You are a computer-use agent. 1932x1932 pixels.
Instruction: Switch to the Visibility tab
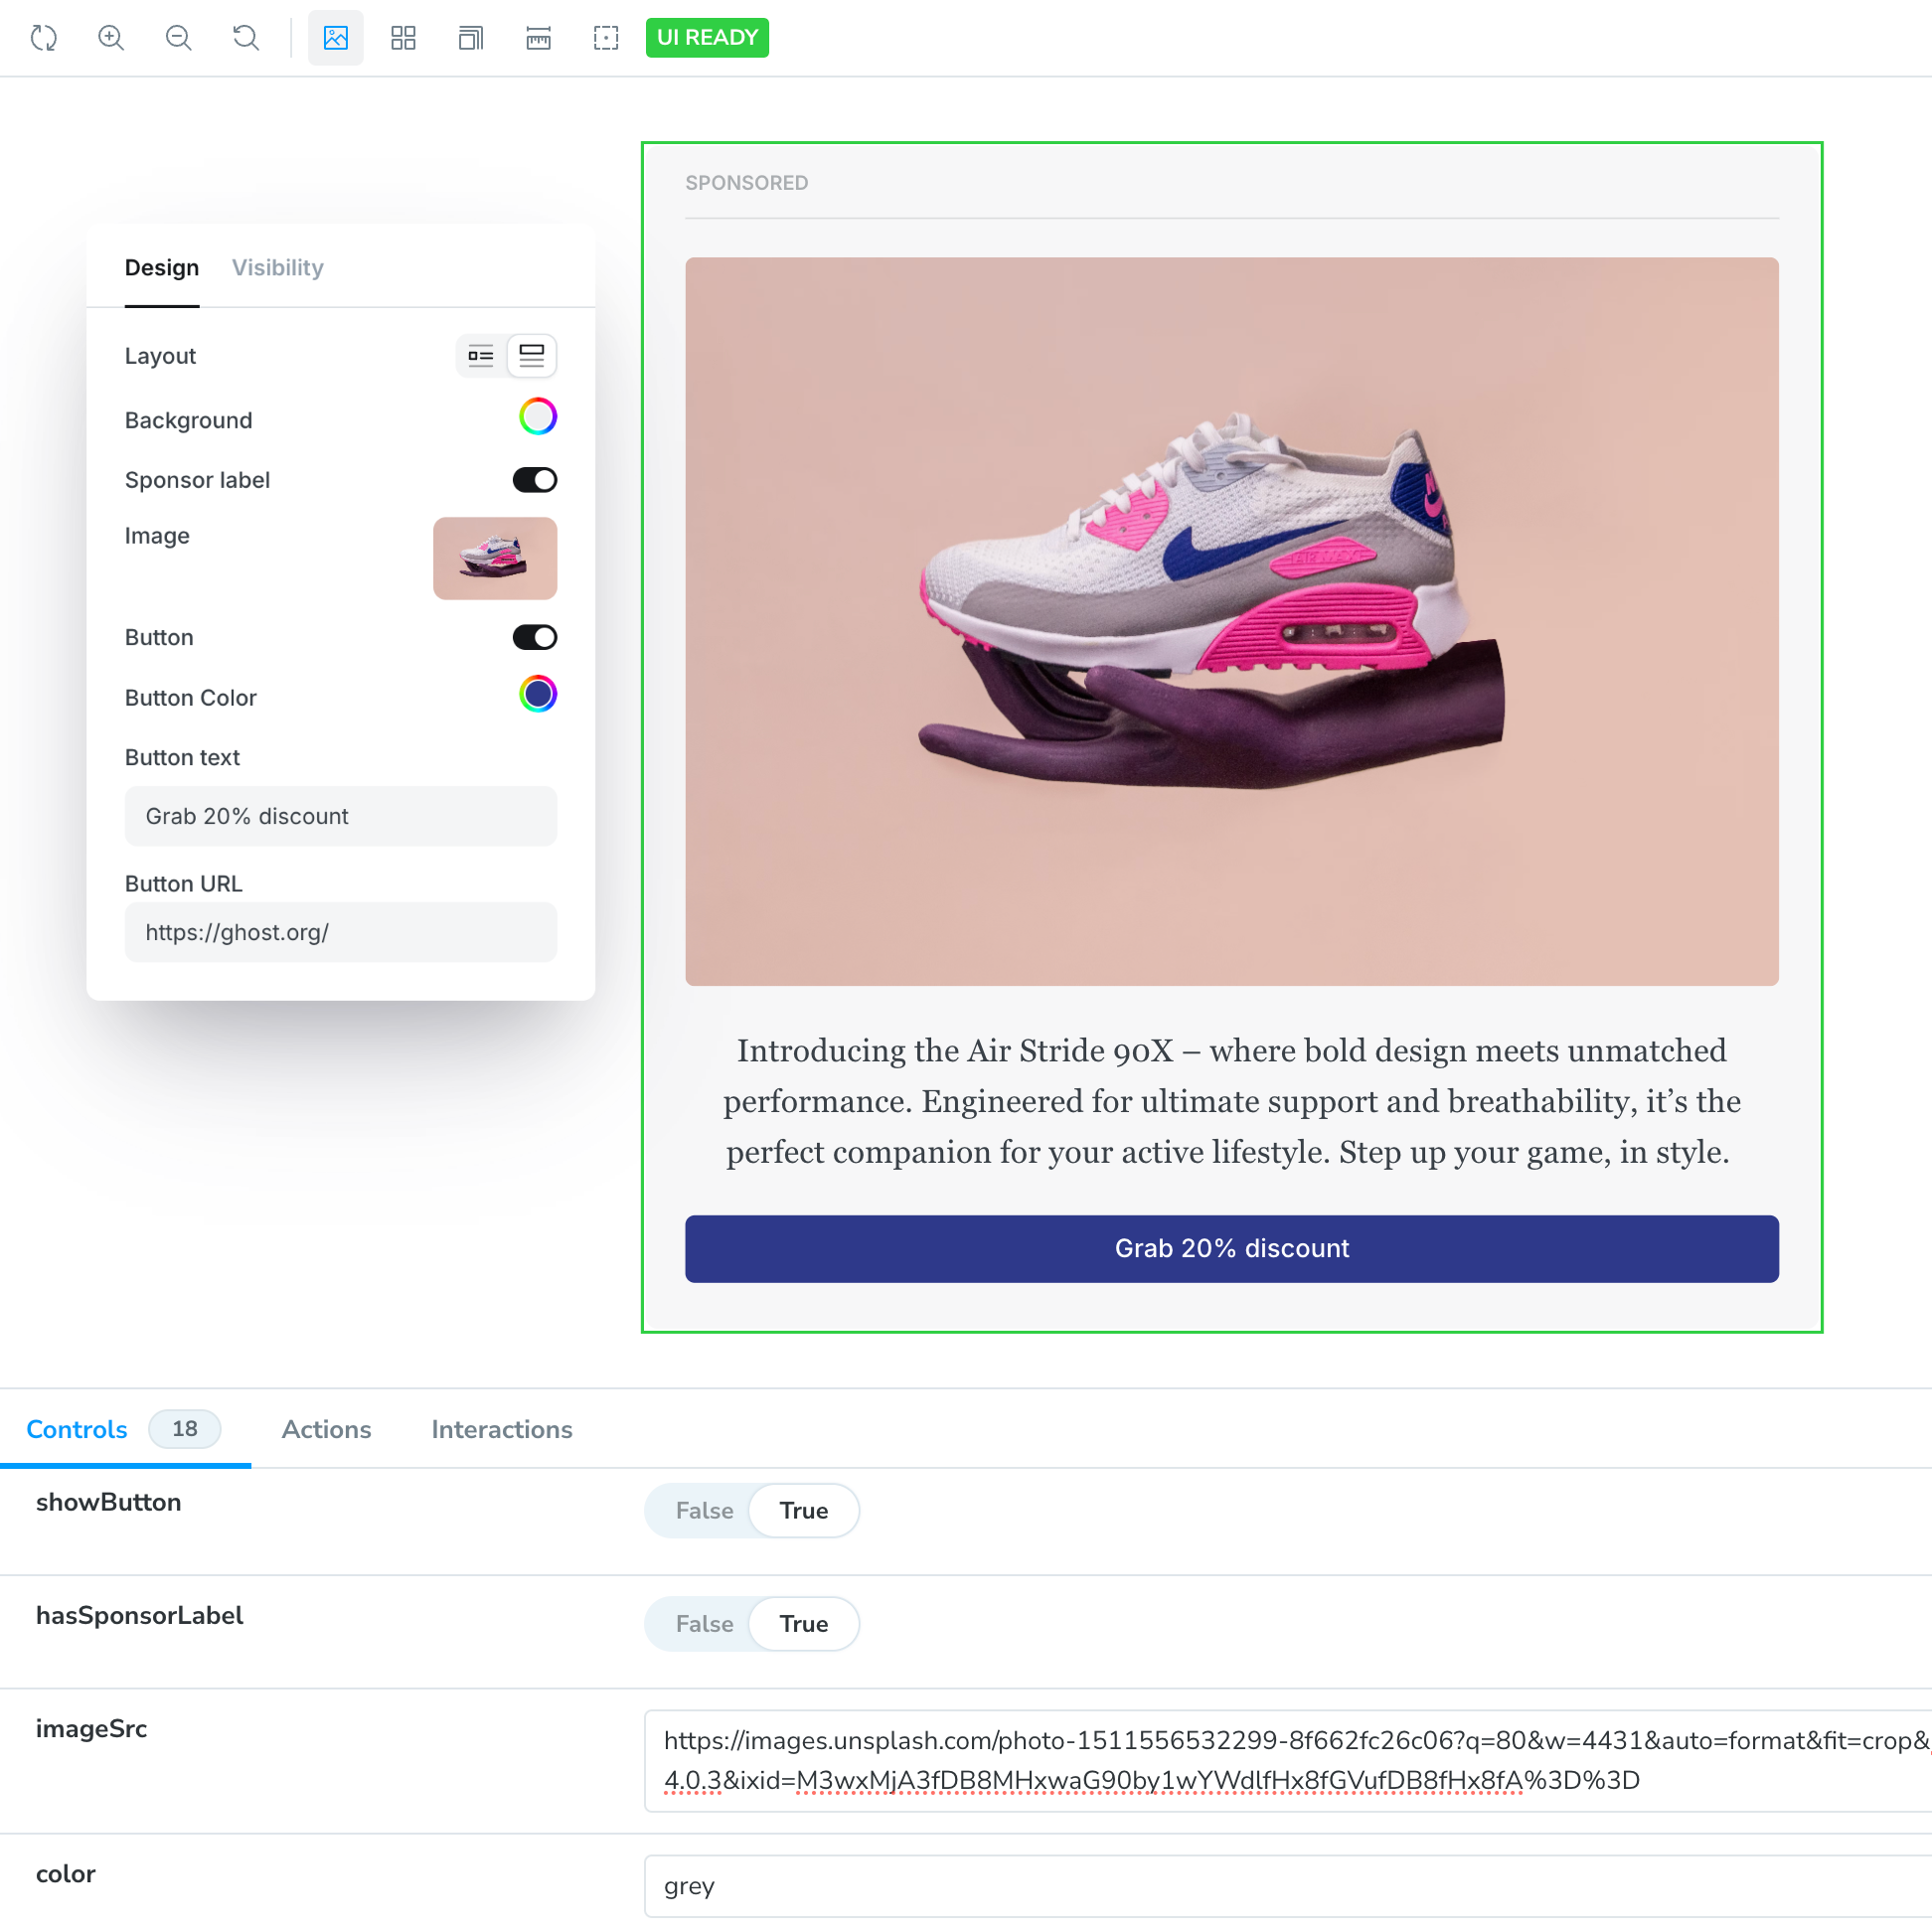(x=277, y=267)
